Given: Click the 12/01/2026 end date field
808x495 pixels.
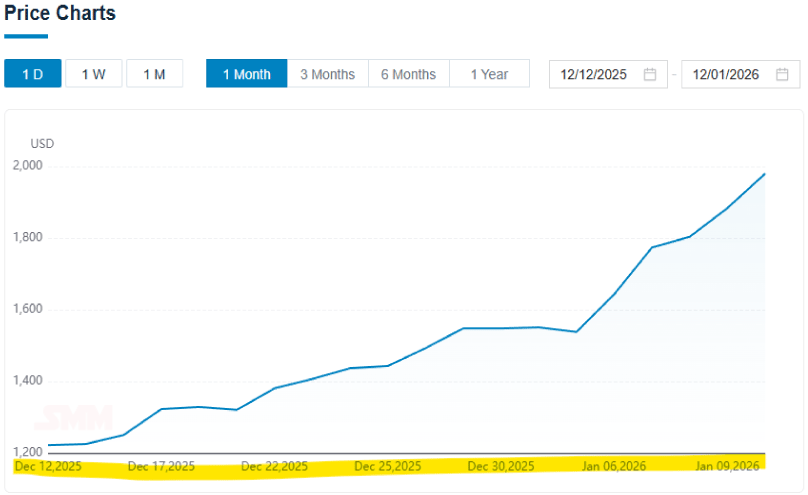Looking at the screenshot, I should click(x=726, y=75).
